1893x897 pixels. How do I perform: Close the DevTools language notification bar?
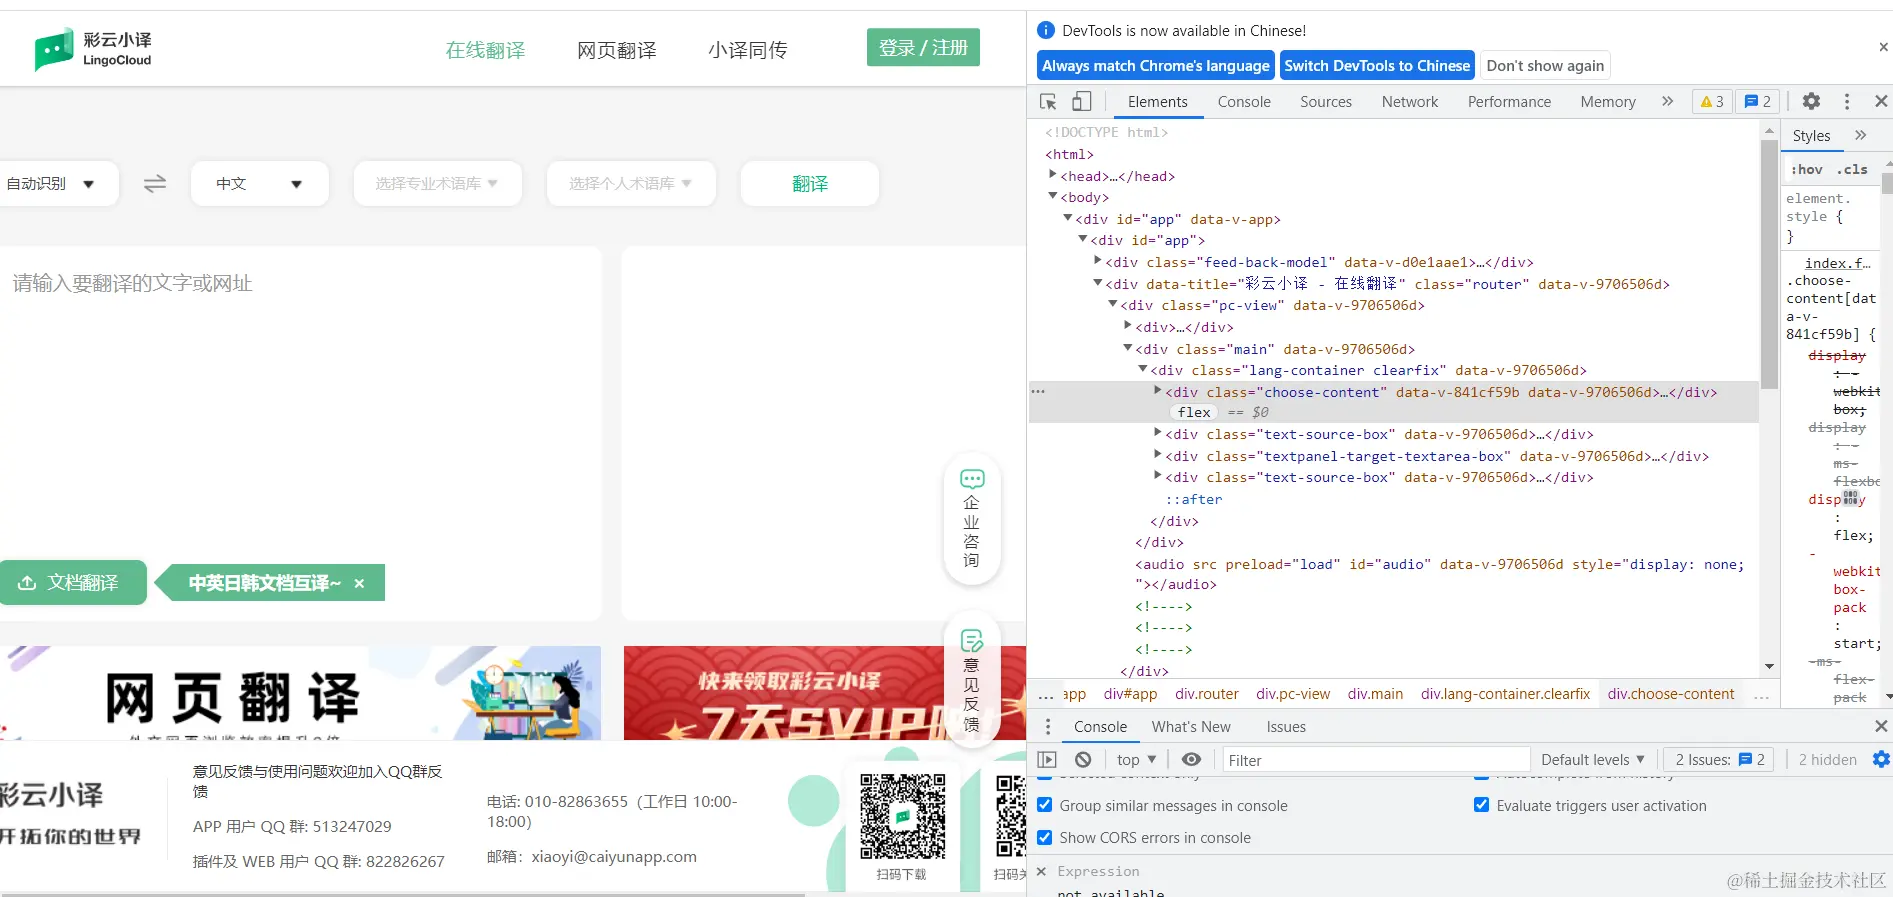point(1883,47)
